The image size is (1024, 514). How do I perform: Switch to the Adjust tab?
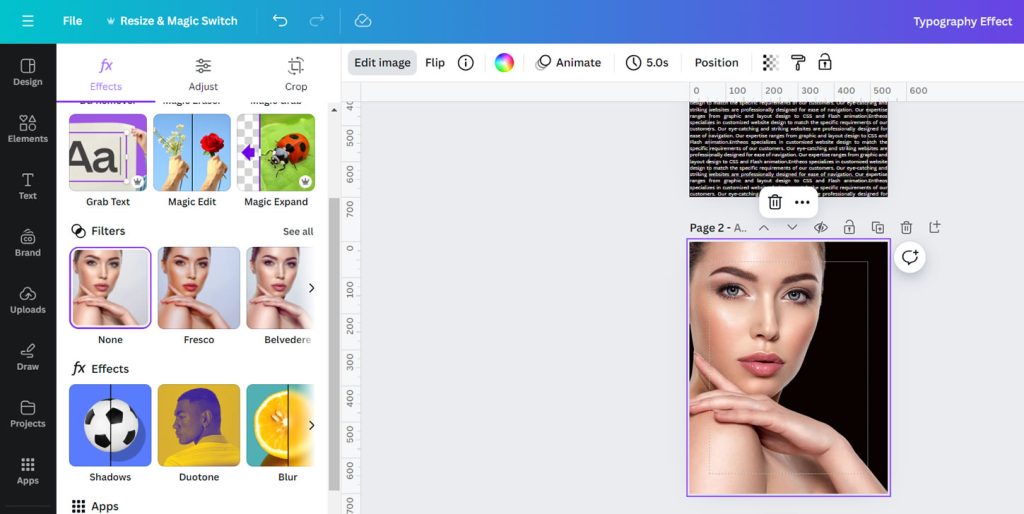[x=203, y=74]
